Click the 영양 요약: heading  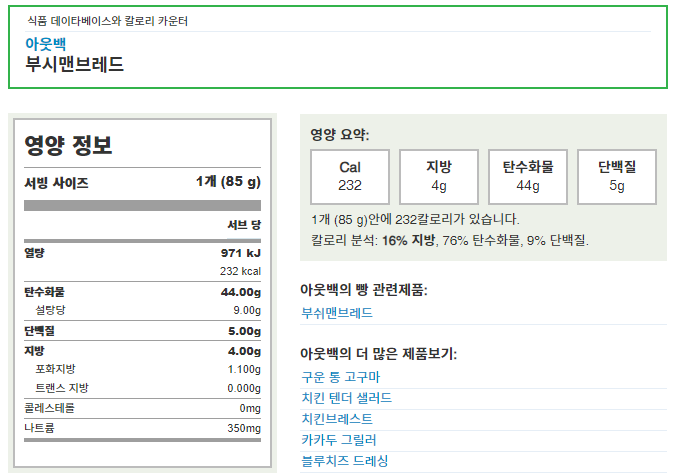(340, 135)
